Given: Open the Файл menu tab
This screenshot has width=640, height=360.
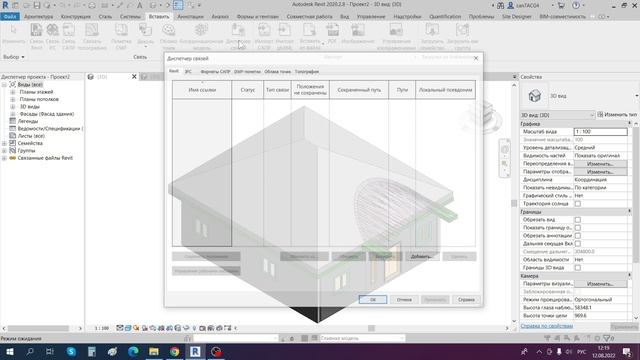Looking at the screenshot, I should coord(10,17).
